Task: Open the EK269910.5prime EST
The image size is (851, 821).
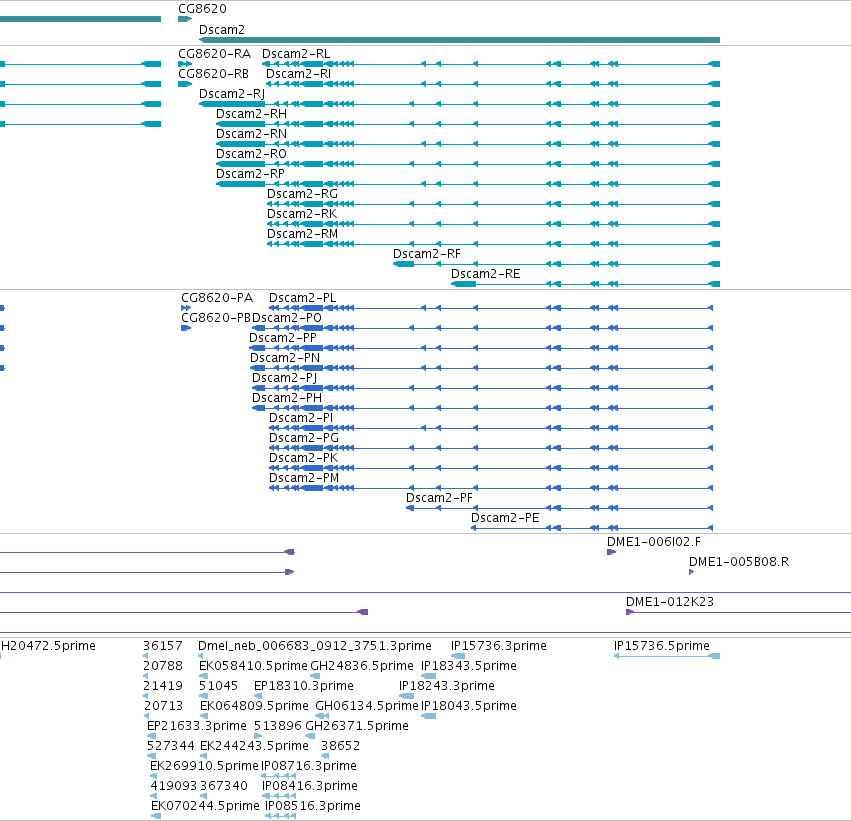Action: [204, 766]
